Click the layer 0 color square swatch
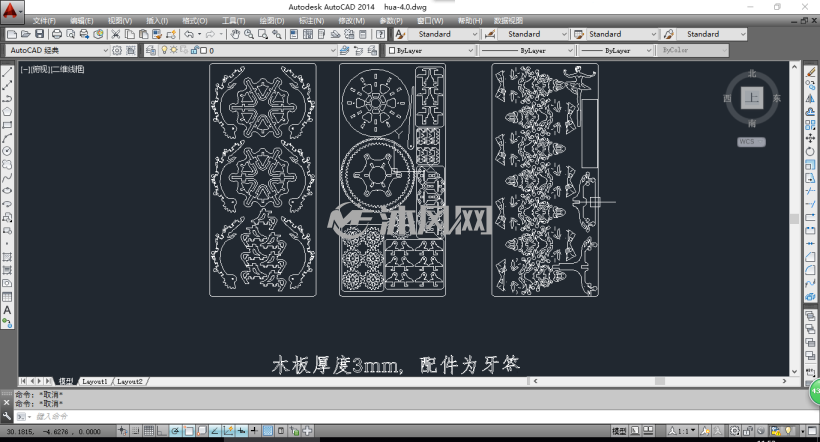The image size is (820, 442). tap(203, 51)
